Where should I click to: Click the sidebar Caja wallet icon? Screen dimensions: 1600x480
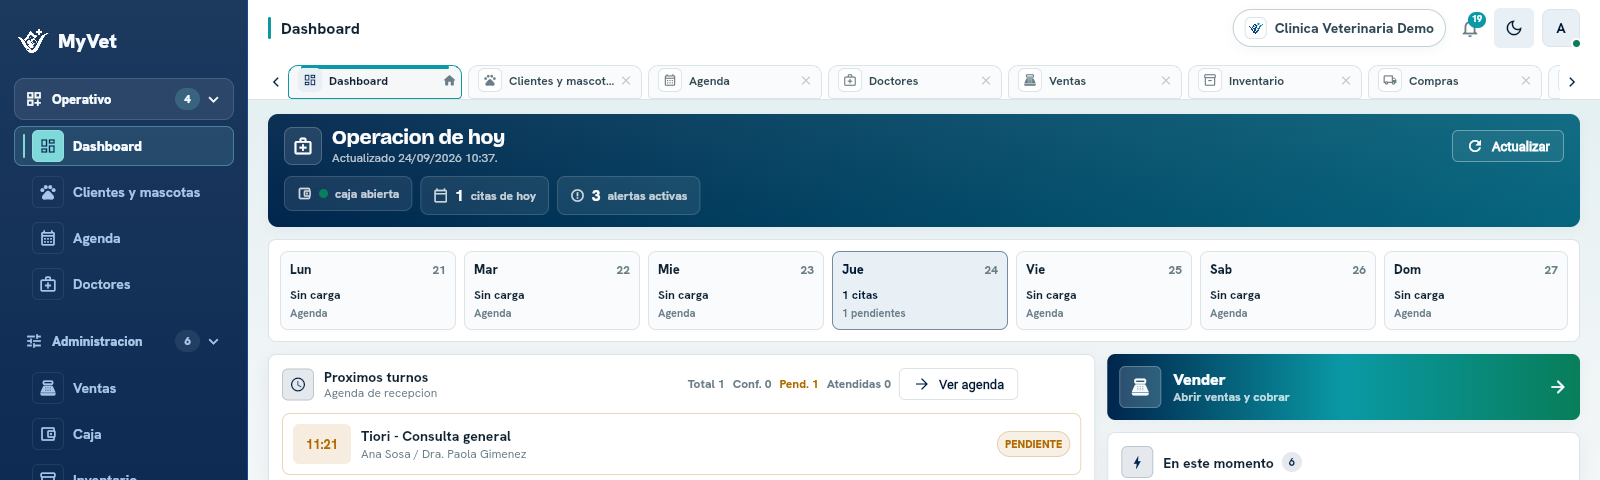click(48, 434)
